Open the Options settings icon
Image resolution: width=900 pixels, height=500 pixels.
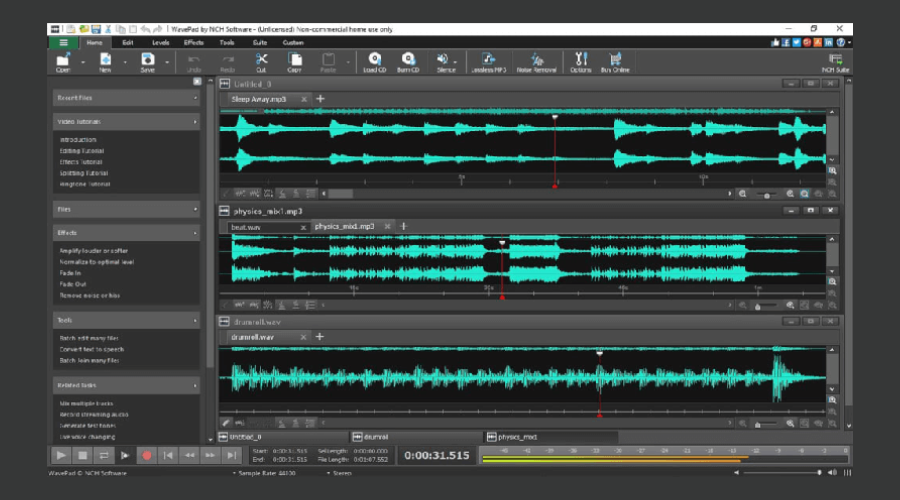tap(580, 62)
